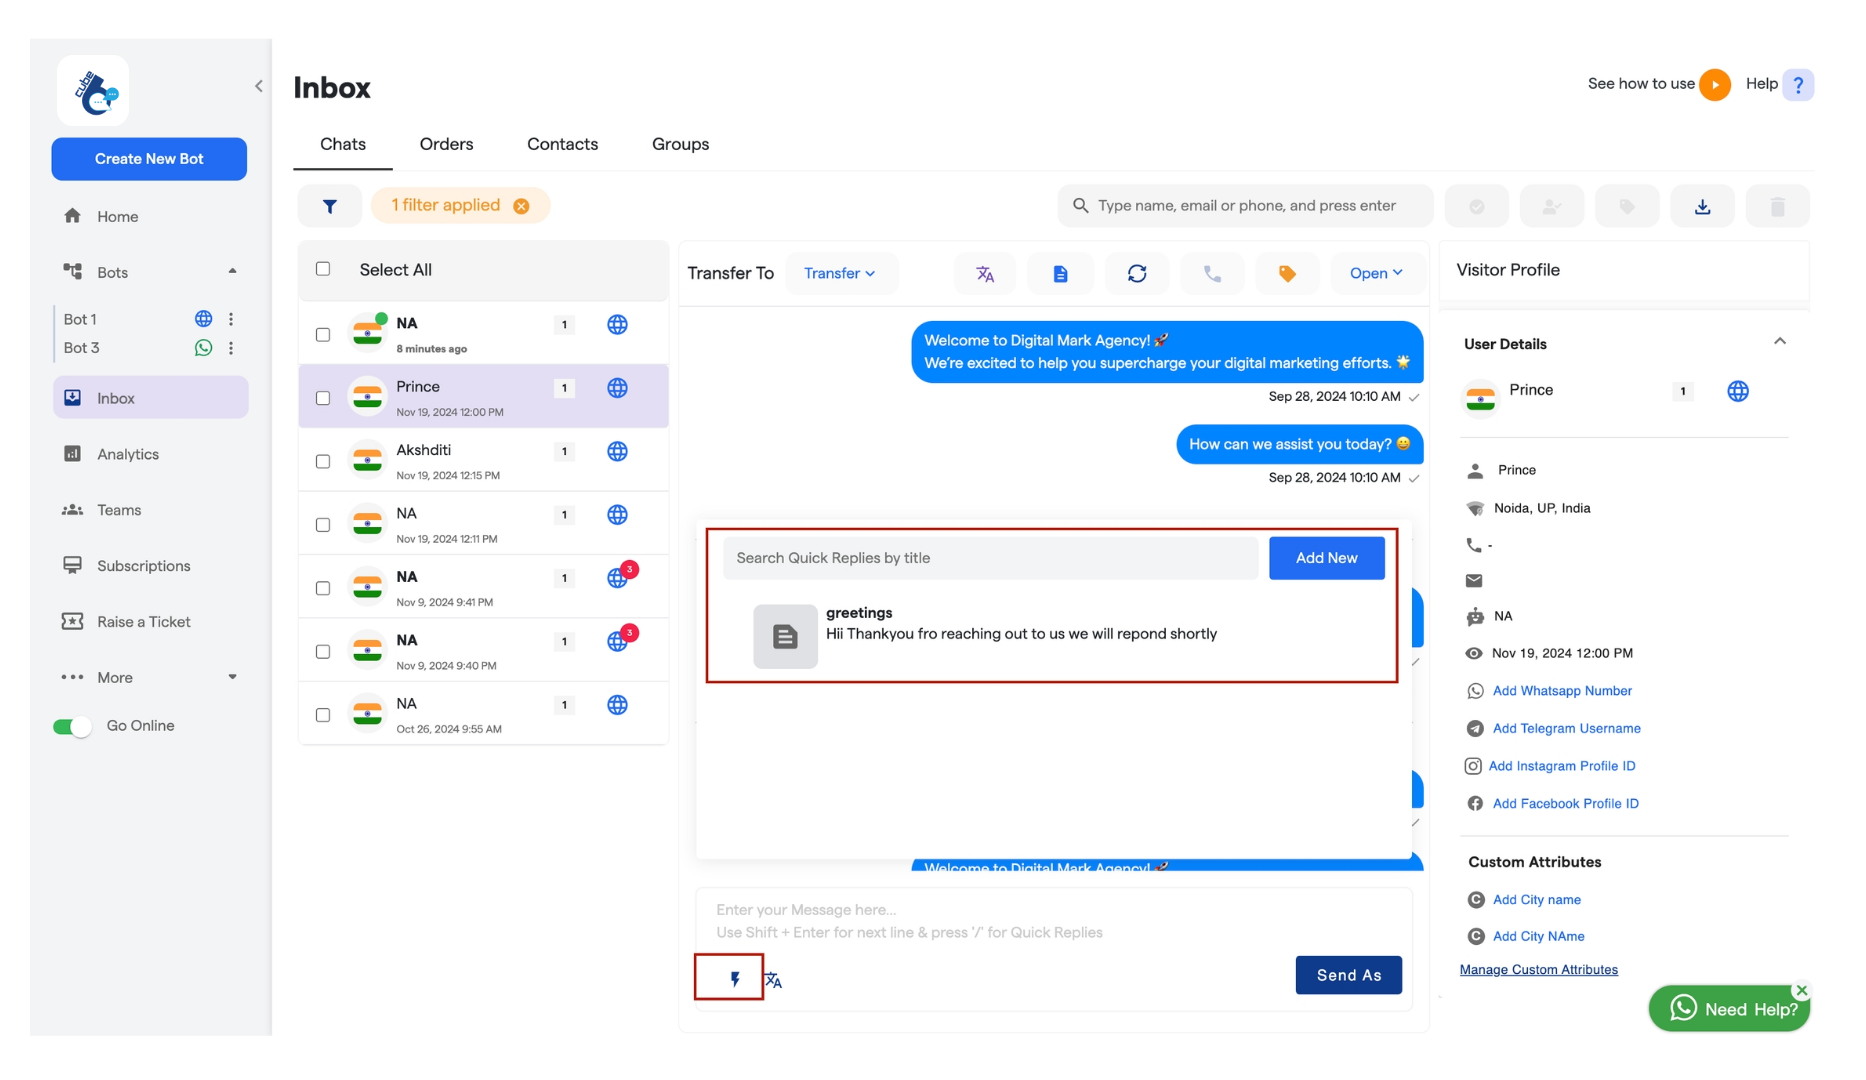Expand the More menu in sidebar

click(232, 677)
